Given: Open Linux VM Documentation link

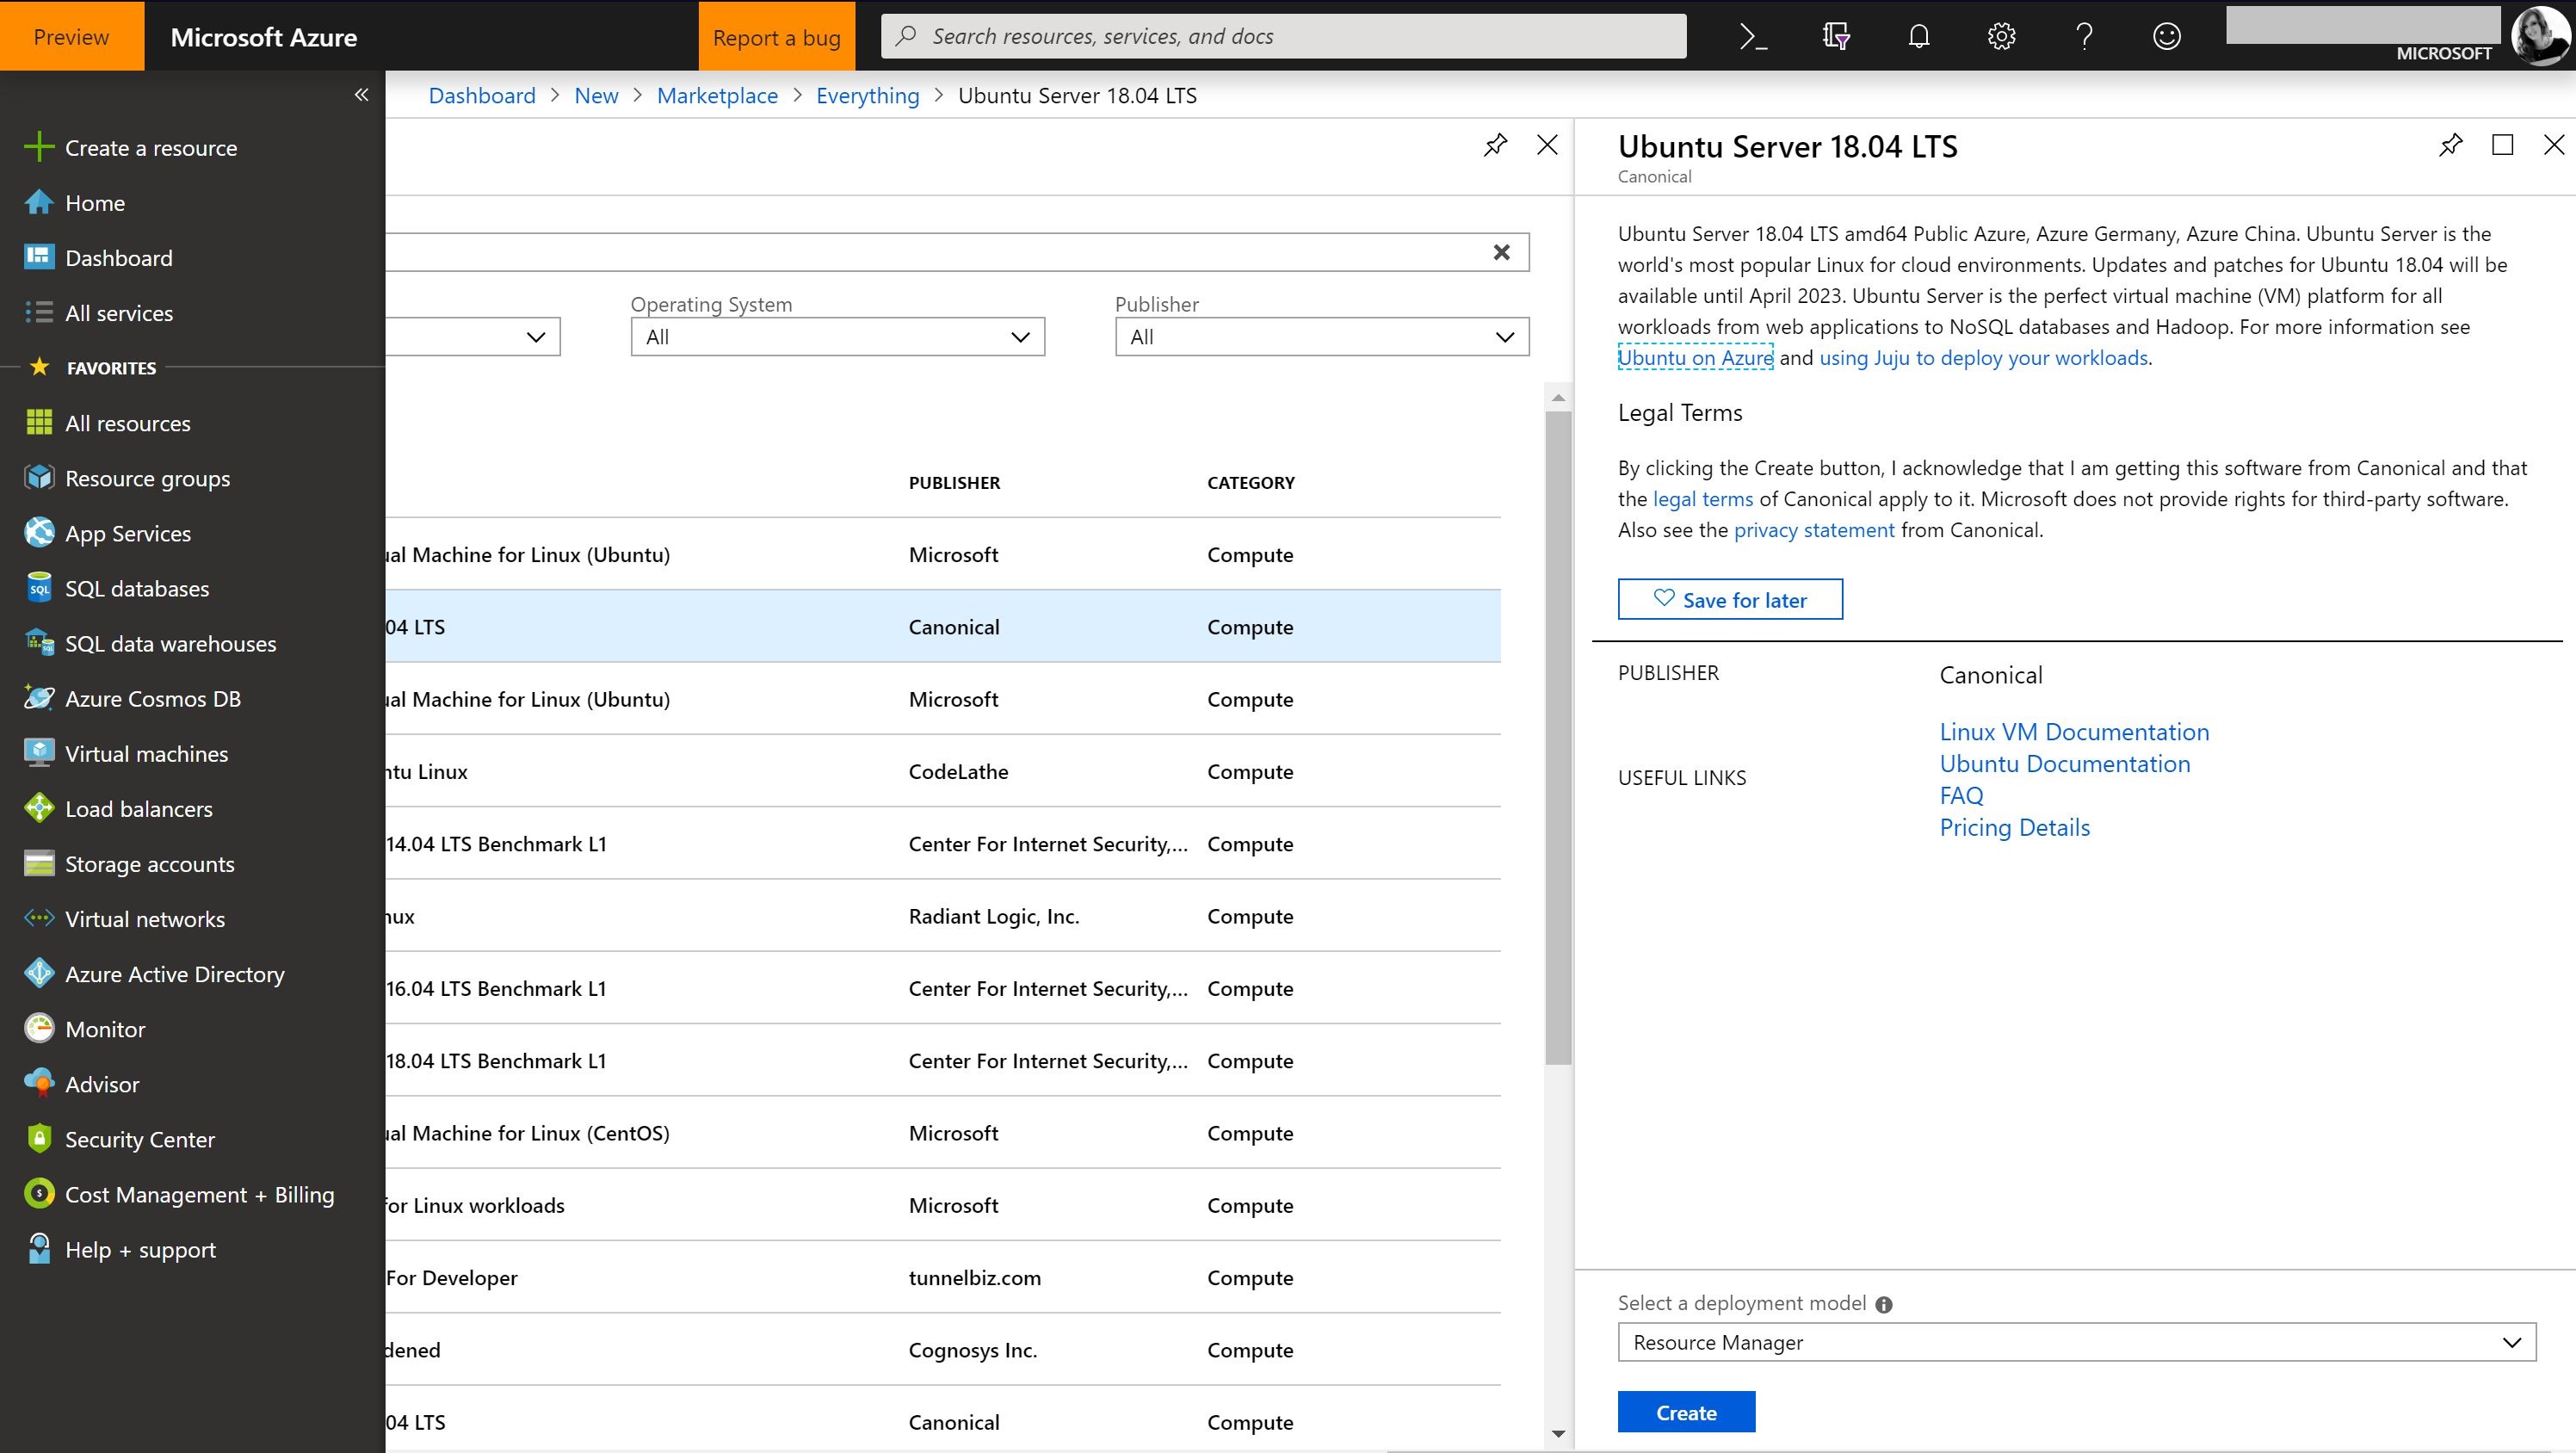Looking at the screenshot, I should (2074, 732).
